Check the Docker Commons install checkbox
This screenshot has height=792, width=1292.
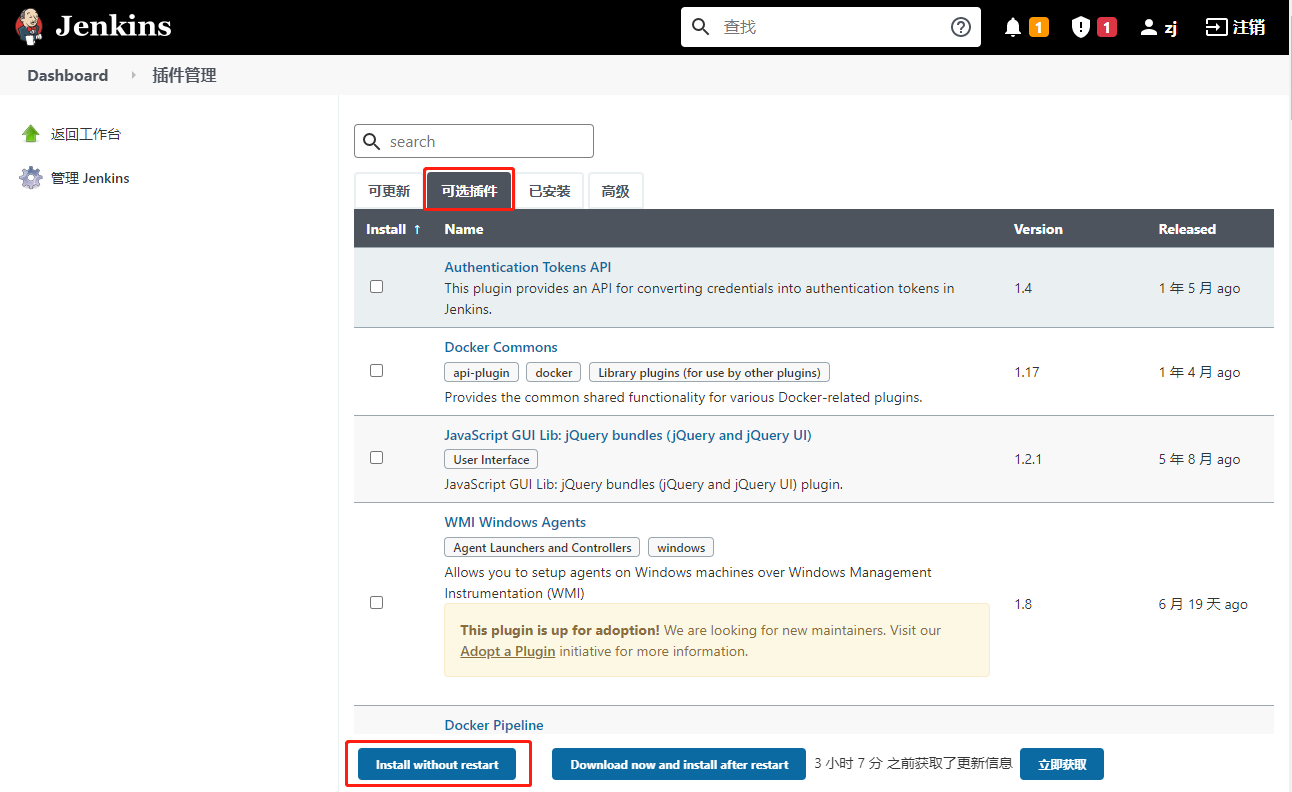pyautogui.click(x=376, y=370)
